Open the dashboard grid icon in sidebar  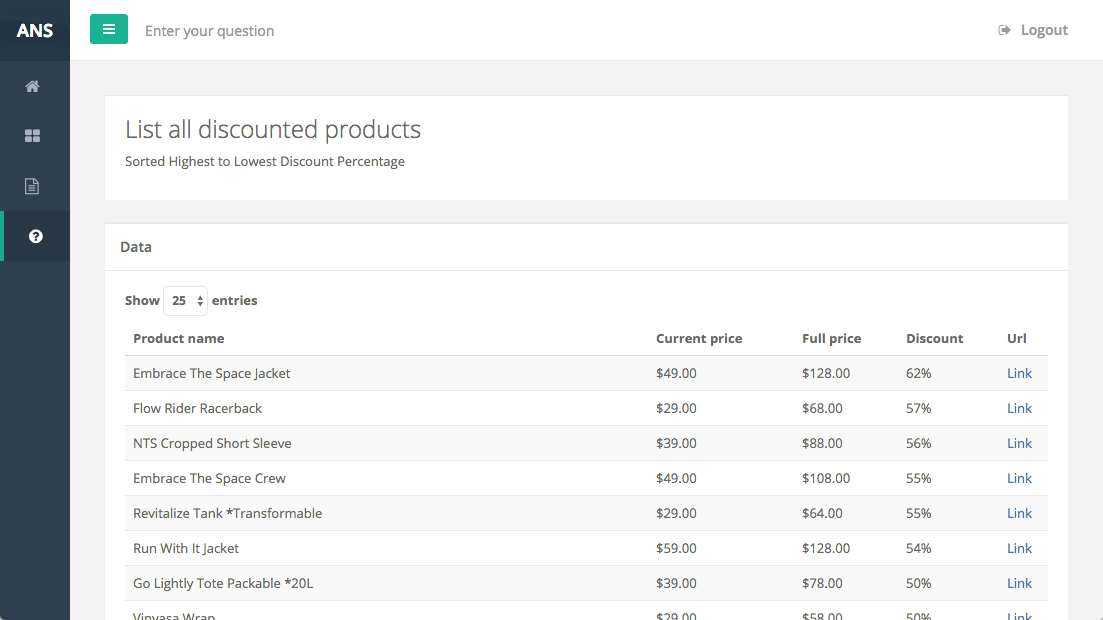coord(33,136)
